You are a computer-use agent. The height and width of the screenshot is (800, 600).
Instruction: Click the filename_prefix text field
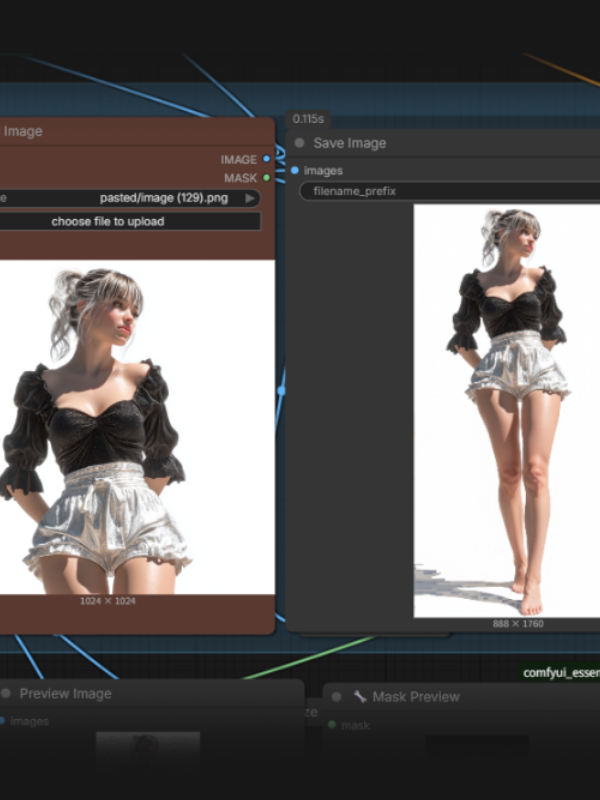(x=450, y=190)
